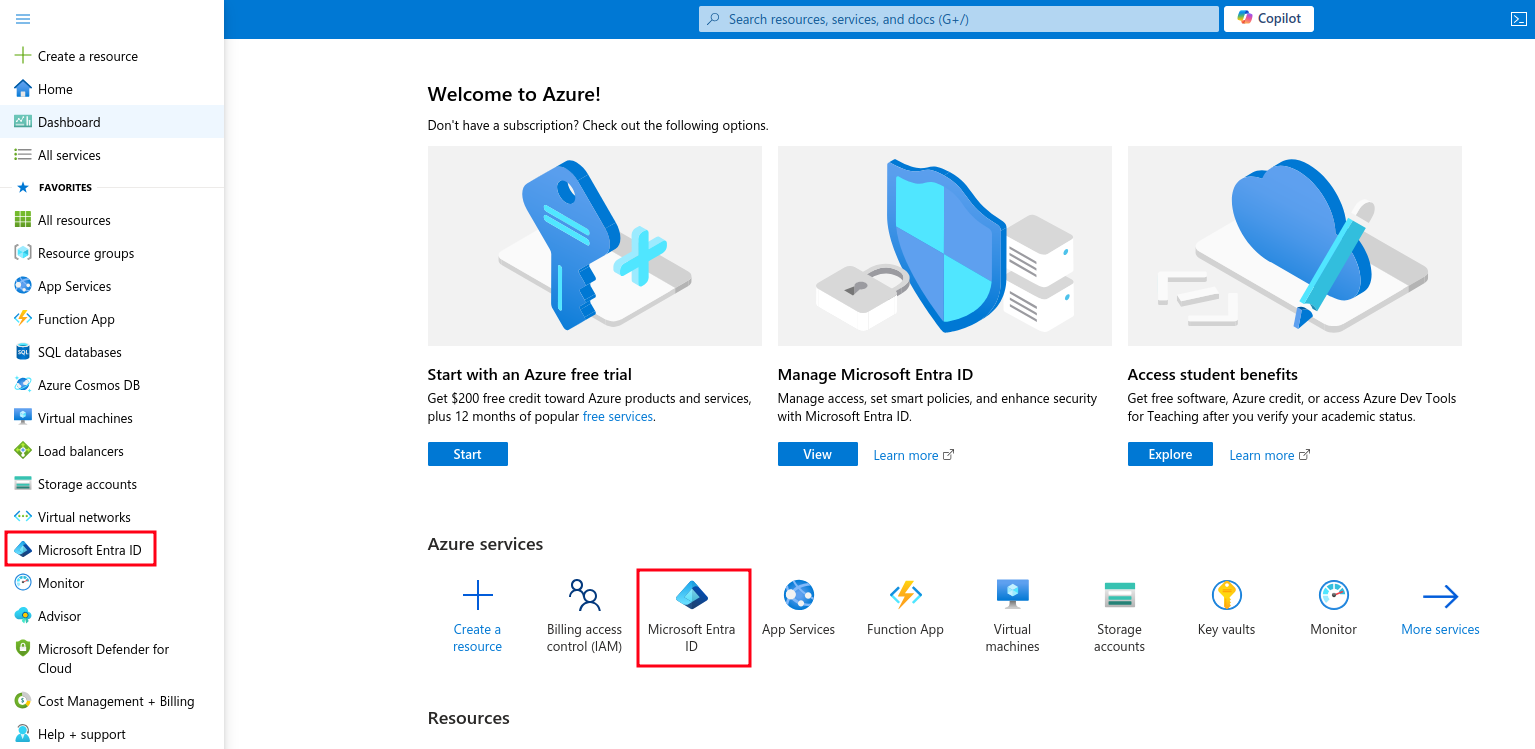Click the Create a resource tile in Azure services
Viewport: 1535px width, 749px height.
(x=477, y=616)
